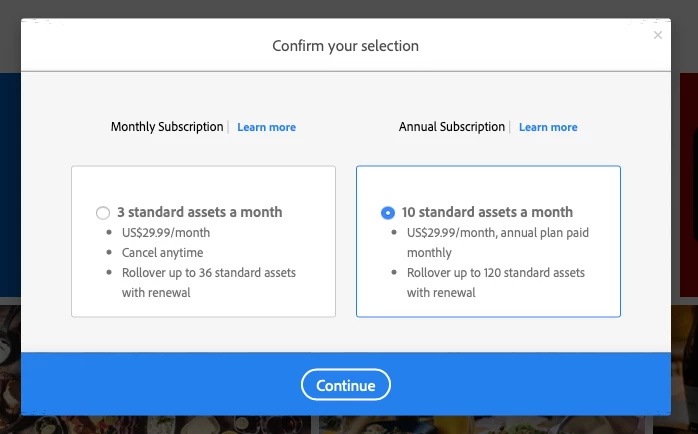Viewport: 698px width, 434px height.
Task: Open Learn more for Monthly Subscription
Action: tap(266, 127)
